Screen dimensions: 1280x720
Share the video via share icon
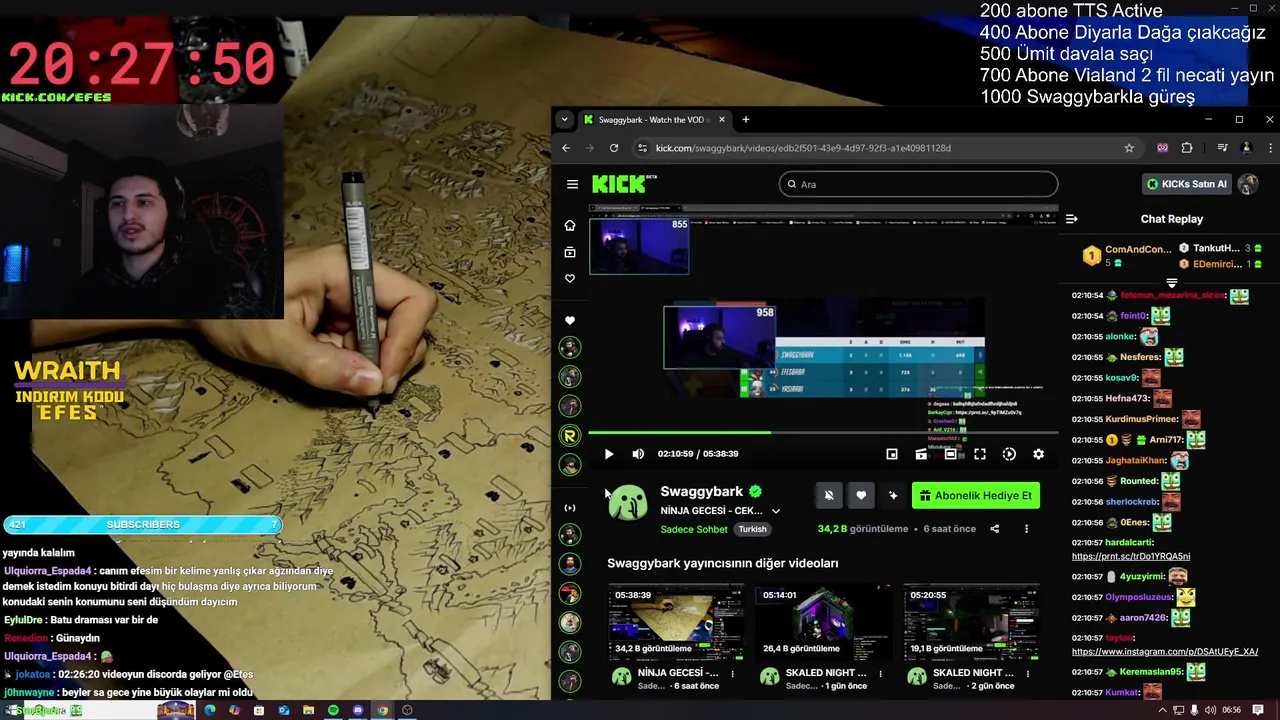(994, 529)
